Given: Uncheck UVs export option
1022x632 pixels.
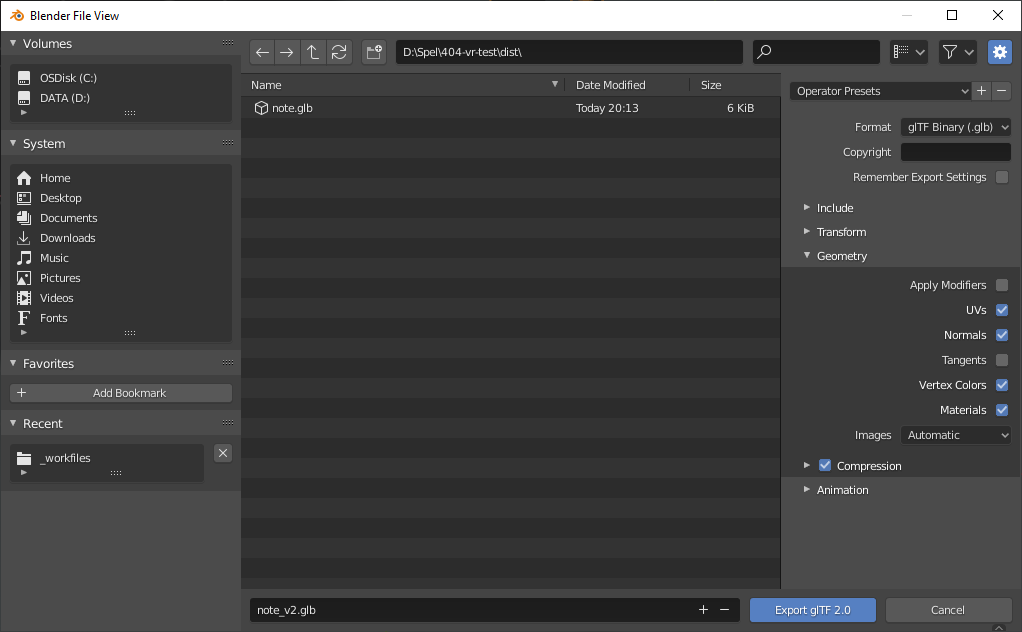Looking at the screenshot, I should 1002,310.
